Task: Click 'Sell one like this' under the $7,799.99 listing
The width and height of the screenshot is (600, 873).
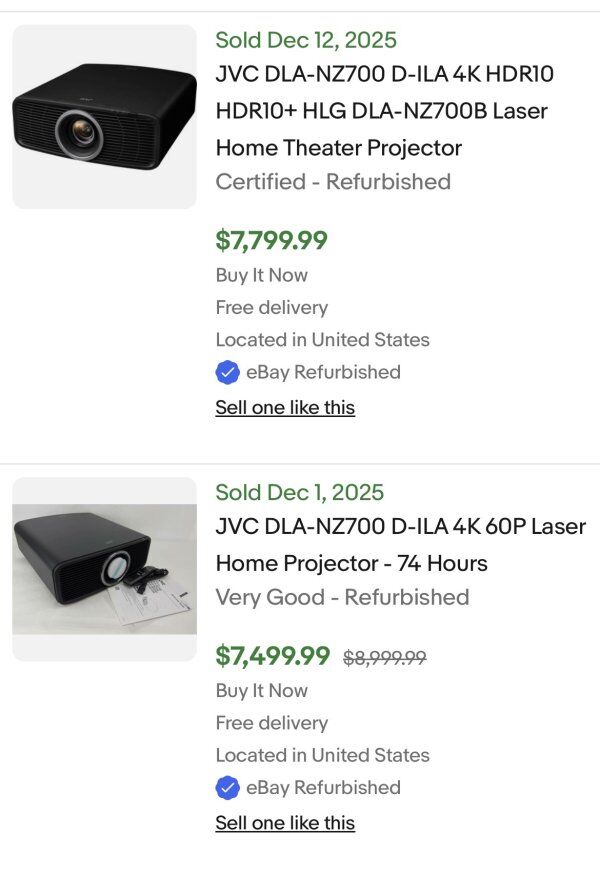Action: pyautogui.click(x=285, y=407)
